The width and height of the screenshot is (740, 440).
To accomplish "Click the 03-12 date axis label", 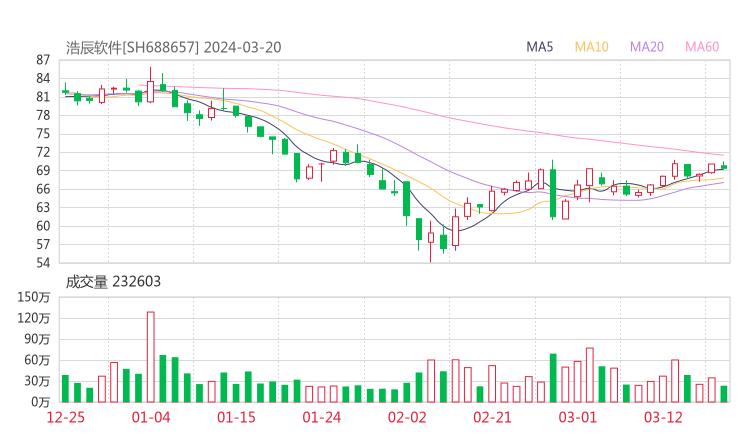I will [x=663, y=417].
